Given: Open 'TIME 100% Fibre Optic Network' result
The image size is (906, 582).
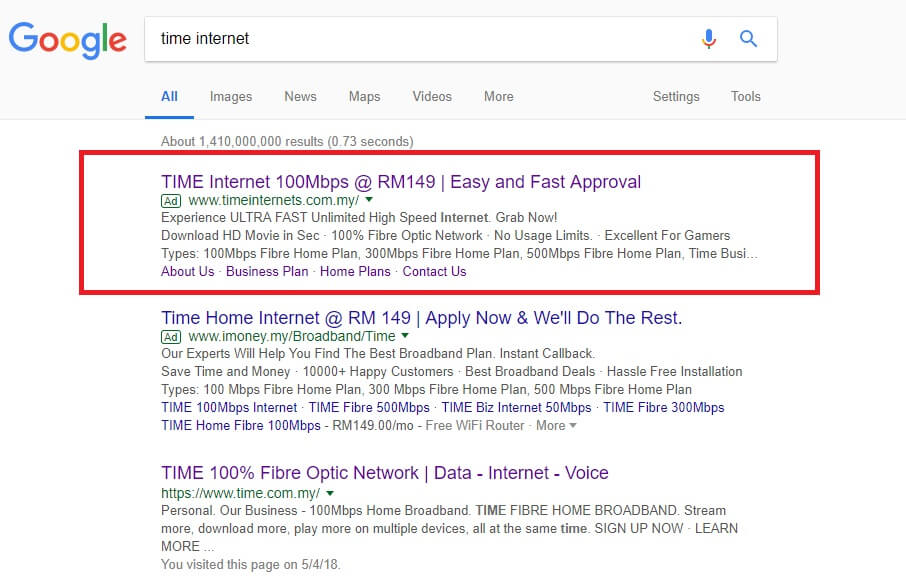Looking at the screenshot, I should pos(385,473).
